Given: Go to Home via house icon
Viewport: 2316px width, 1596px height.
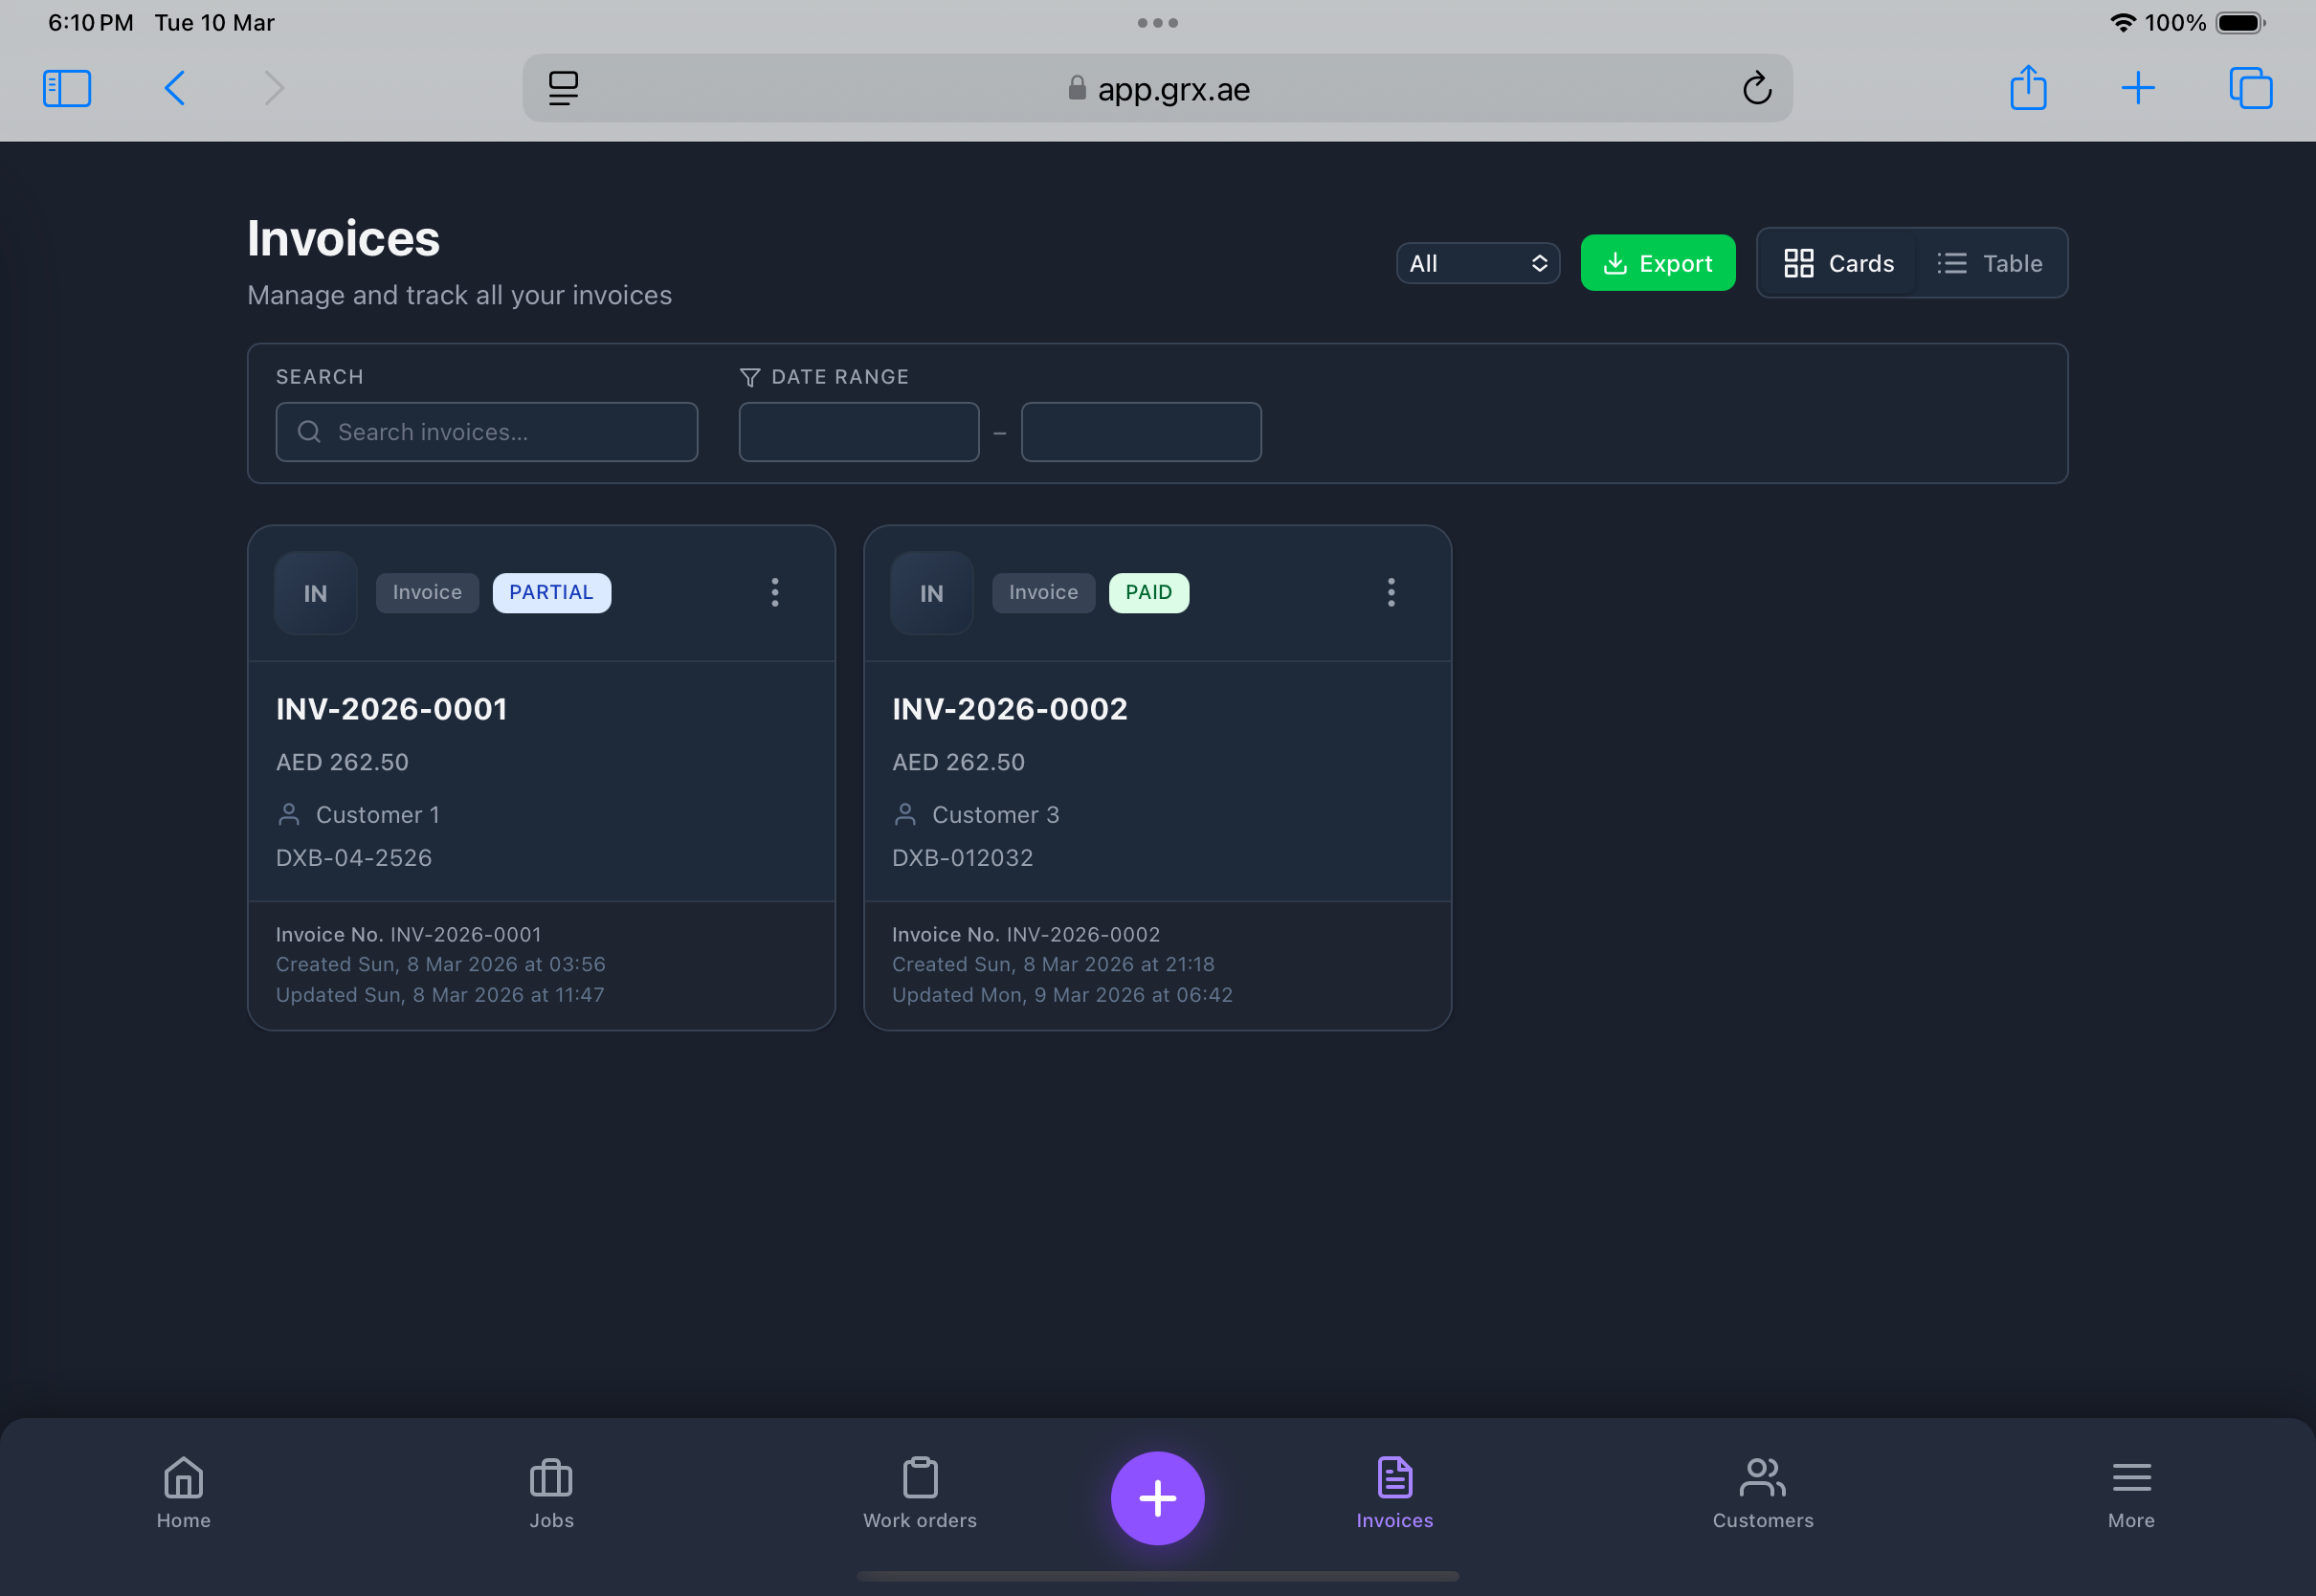Looking at the screenshot, I should coord(183,1474).
